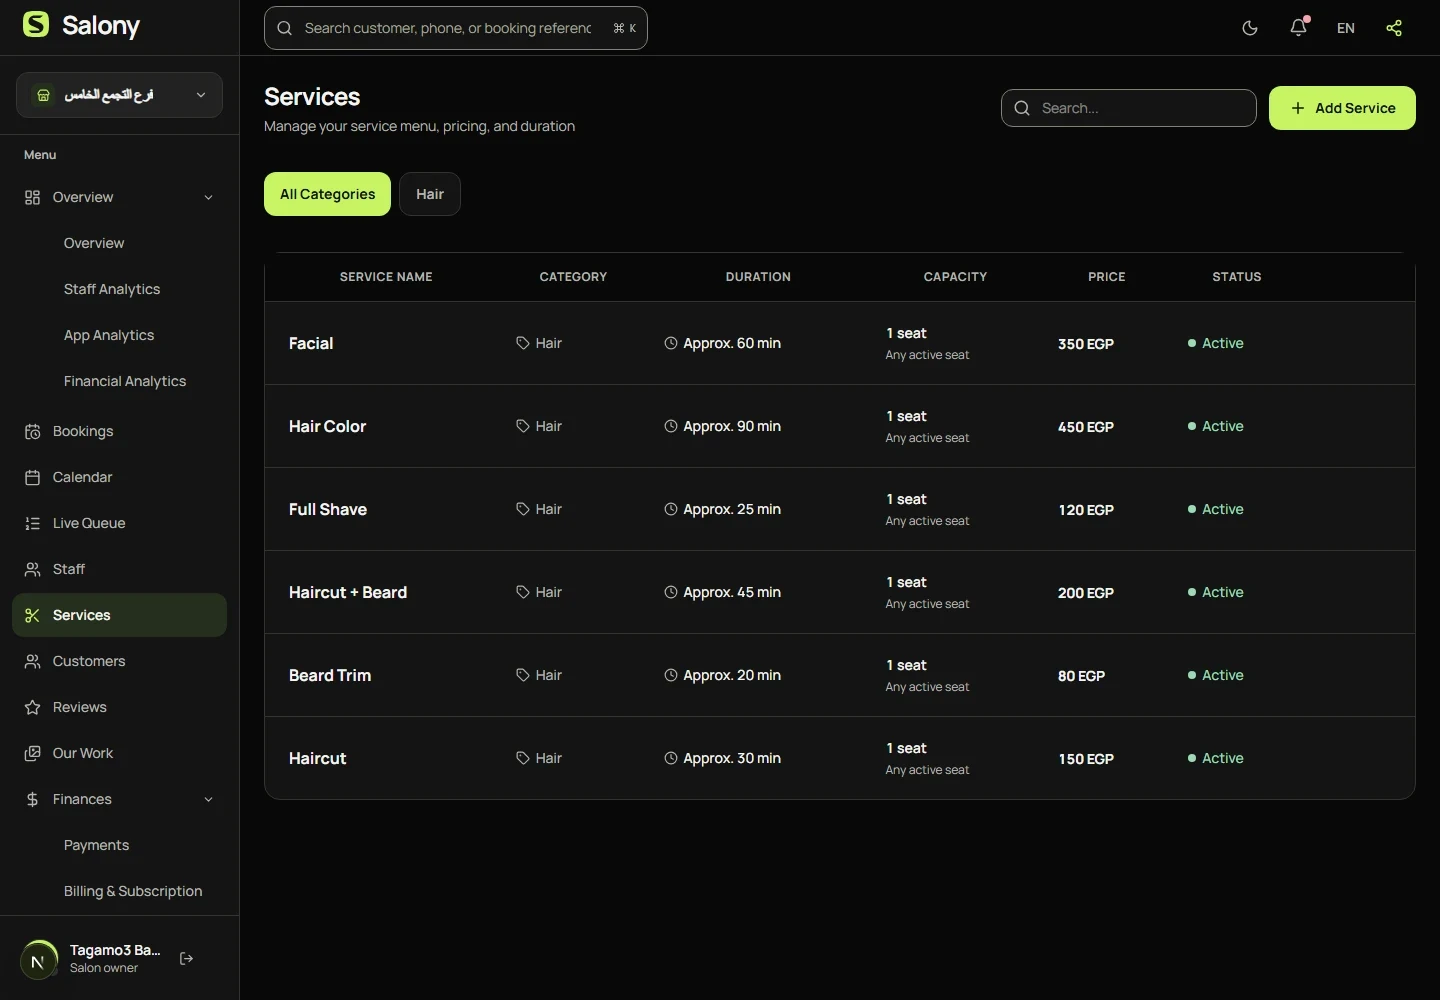The image size is (1440, 1000).
Task: Collapse the Finances menu chevron
Action: click(208, 799)
